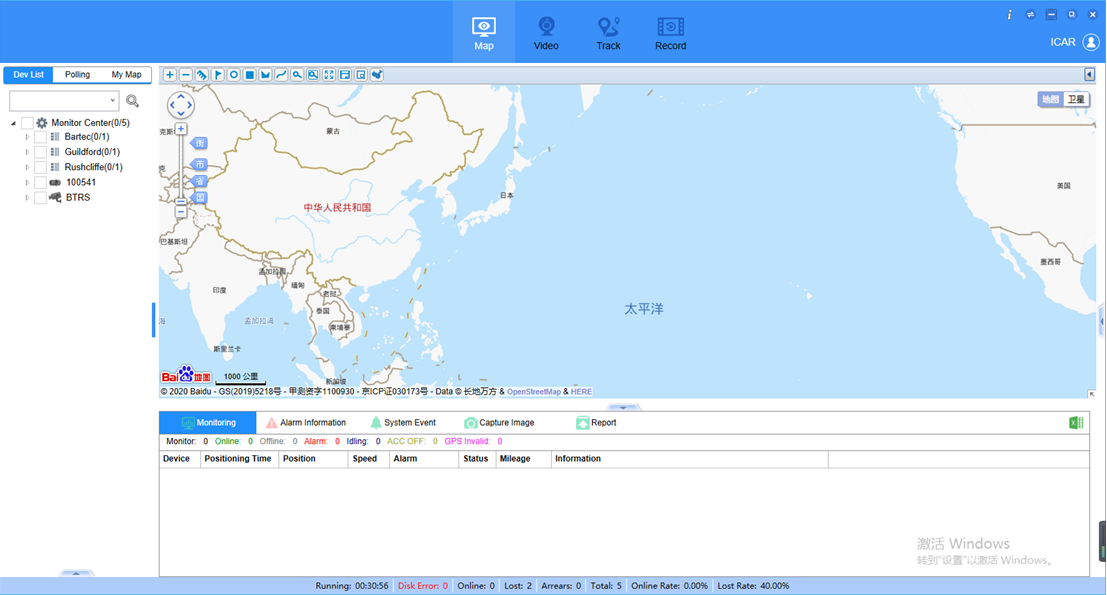Click the map zoom slider track
Image resolution: width=1107 pixels, height=595 pixels.
coord(181,166)
